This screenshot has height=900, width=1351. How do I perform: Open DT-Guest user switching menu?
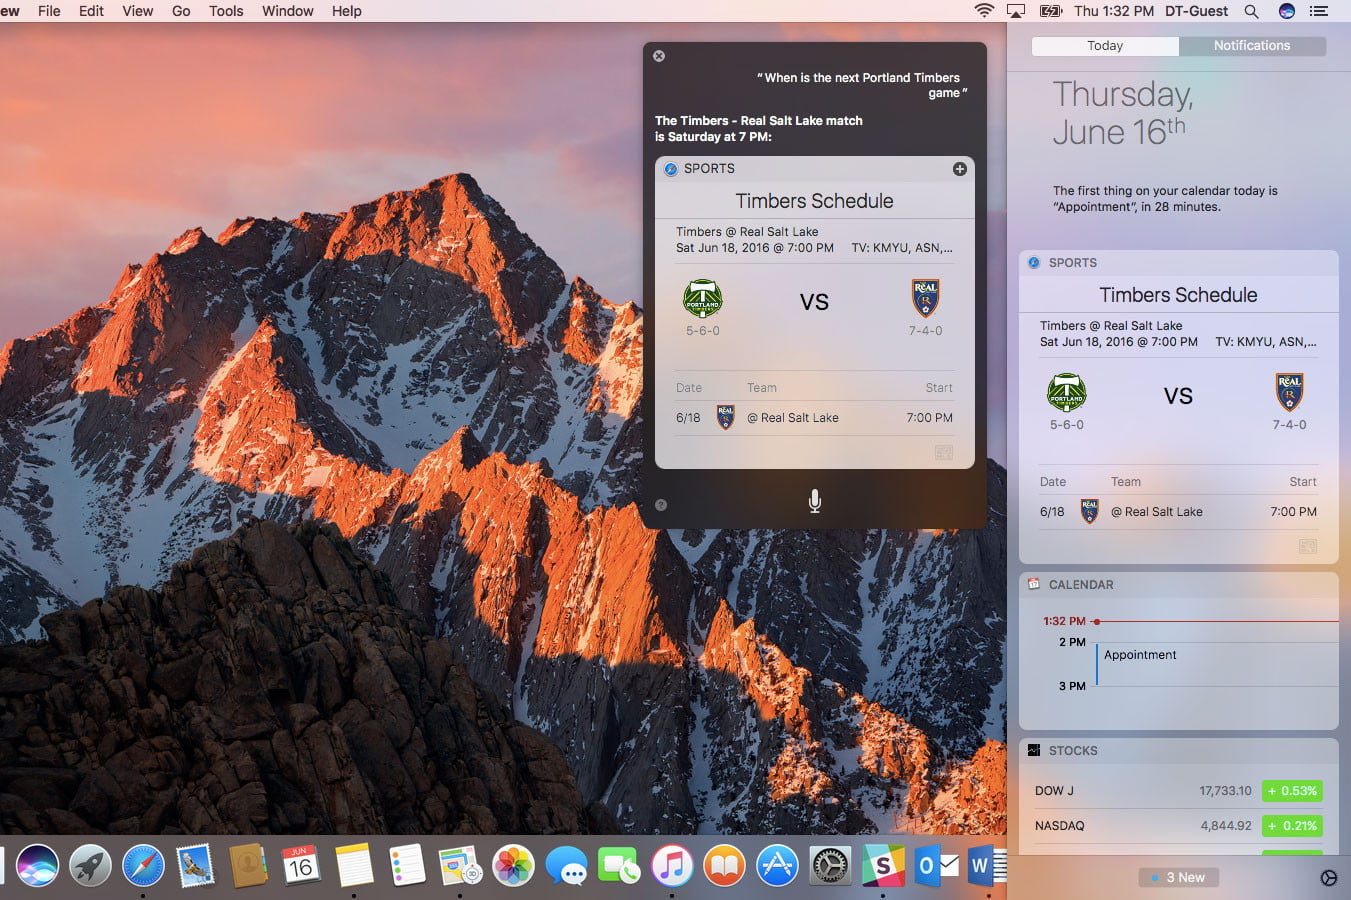coord(1196,11)
